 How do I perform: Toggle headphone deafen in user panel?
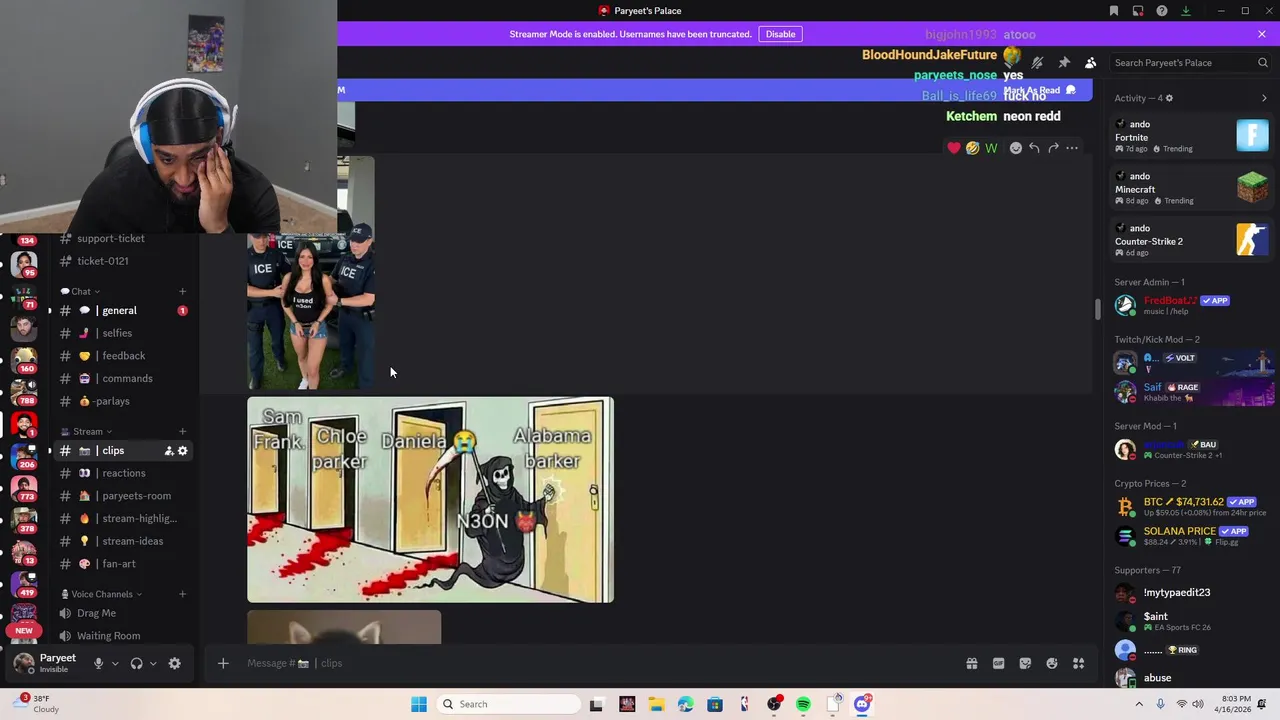(136, 663)
